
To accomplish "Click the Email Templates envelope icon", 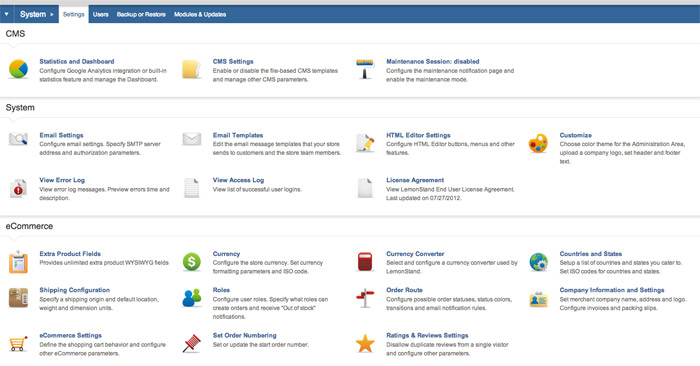I will pyautogui.click(x=192, y=139).
